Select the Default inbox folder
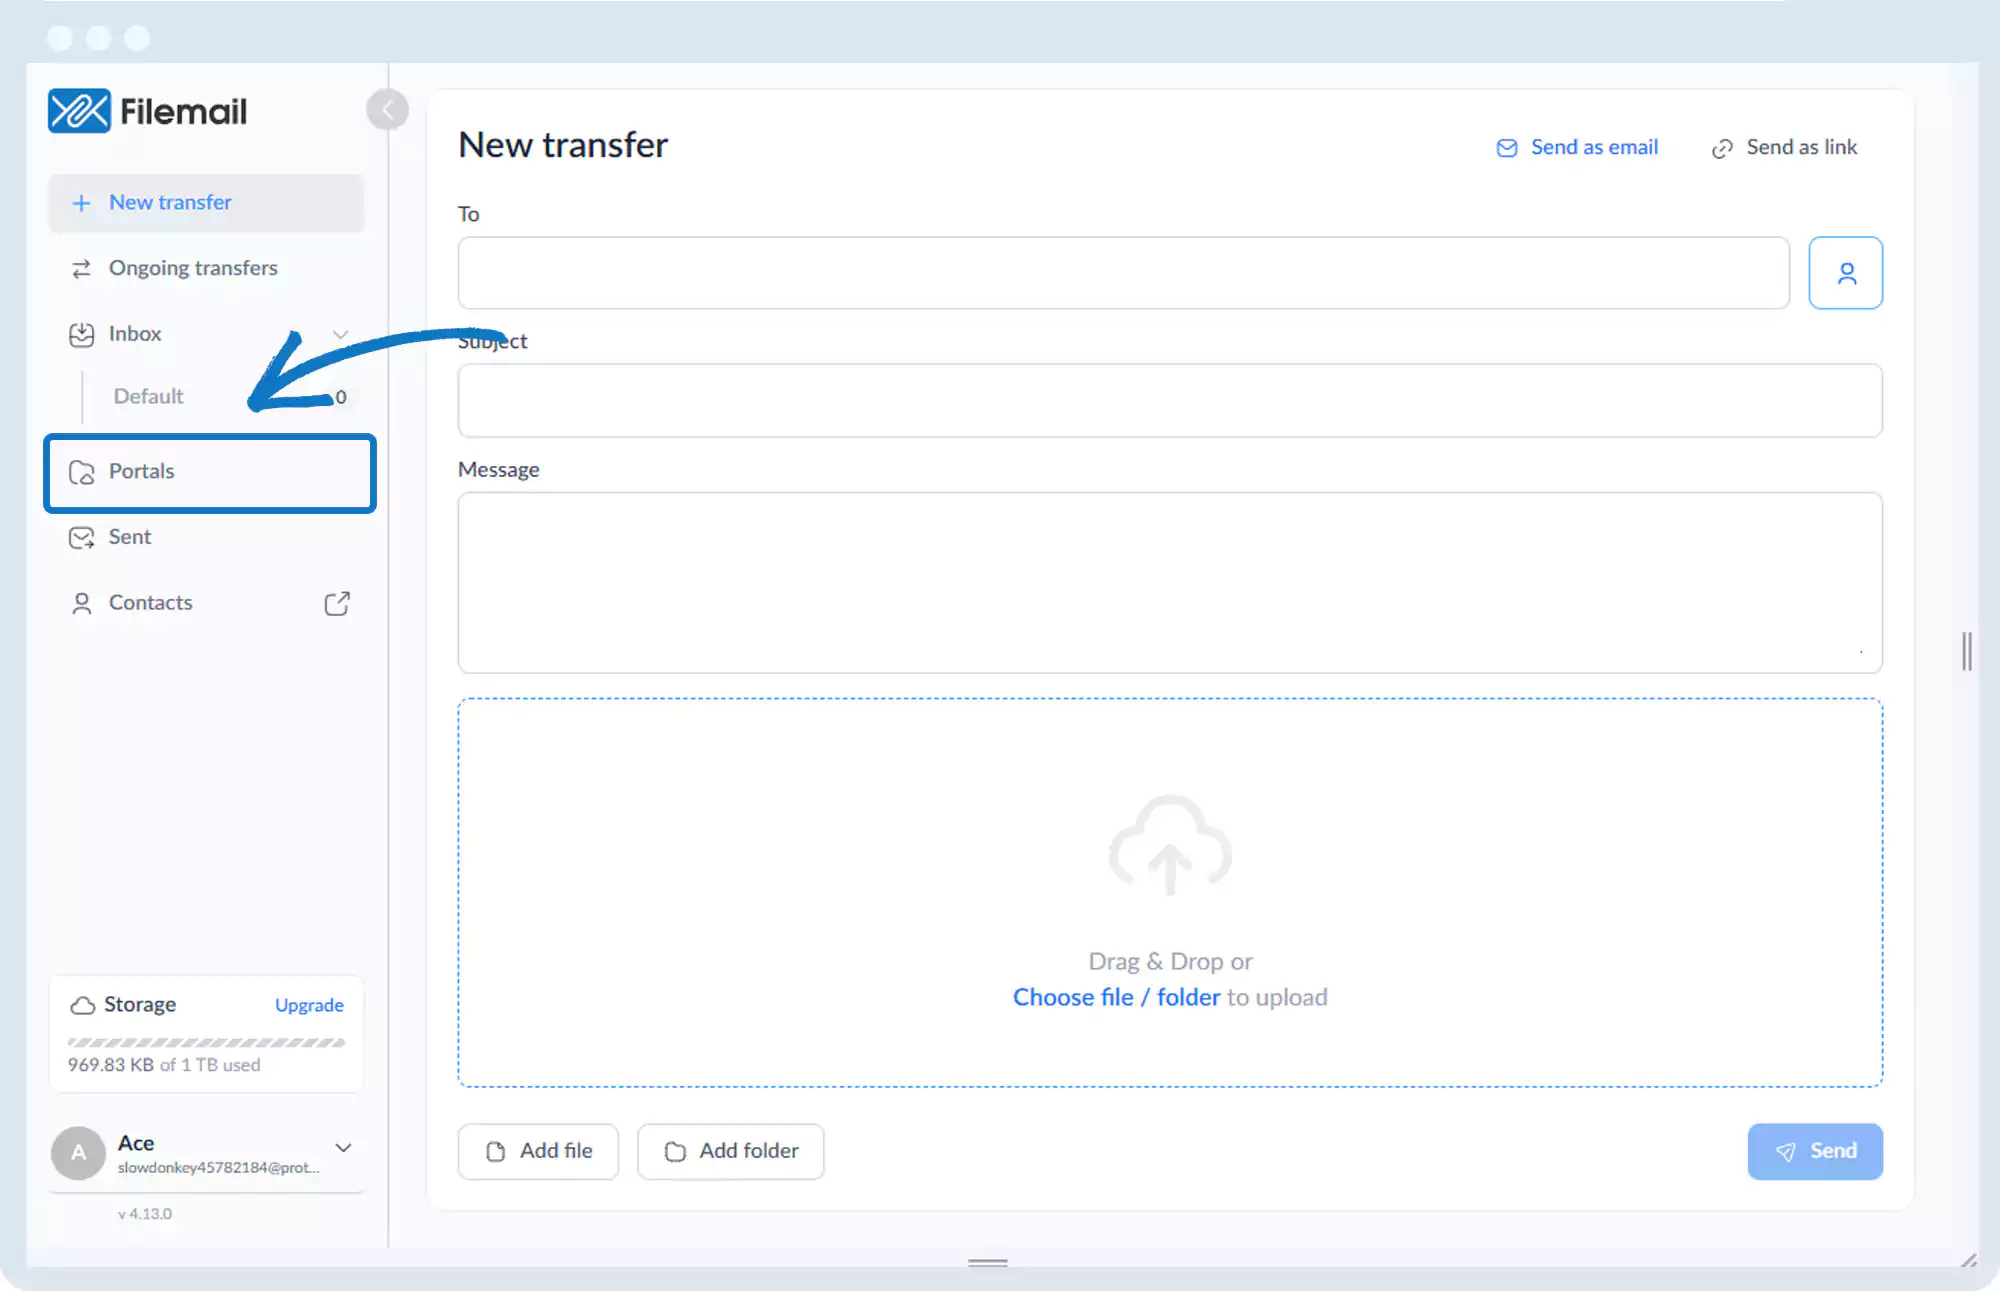Viewport: 2000px width, 1291px height. (149, 397)
